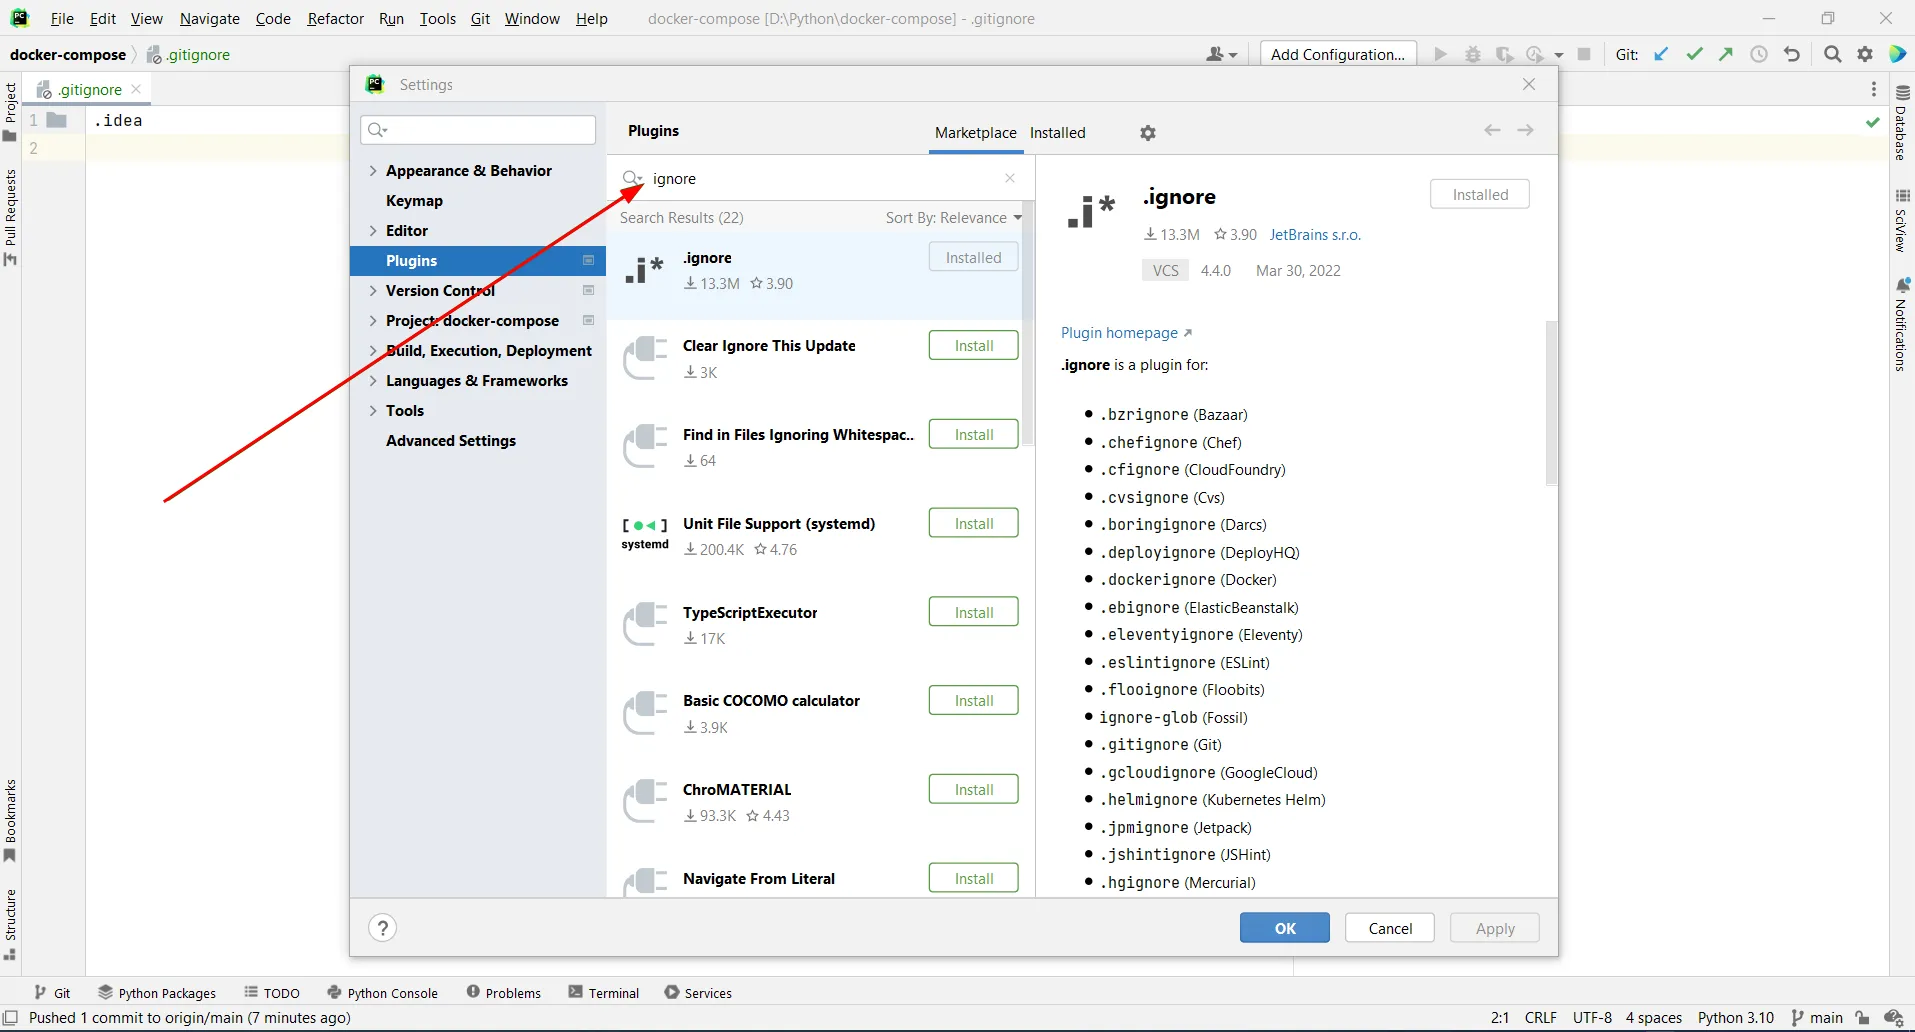The width and height of the screenshot is (1915, 1032).
Task: Close the .gitignore editor tab
Action: 136,89
